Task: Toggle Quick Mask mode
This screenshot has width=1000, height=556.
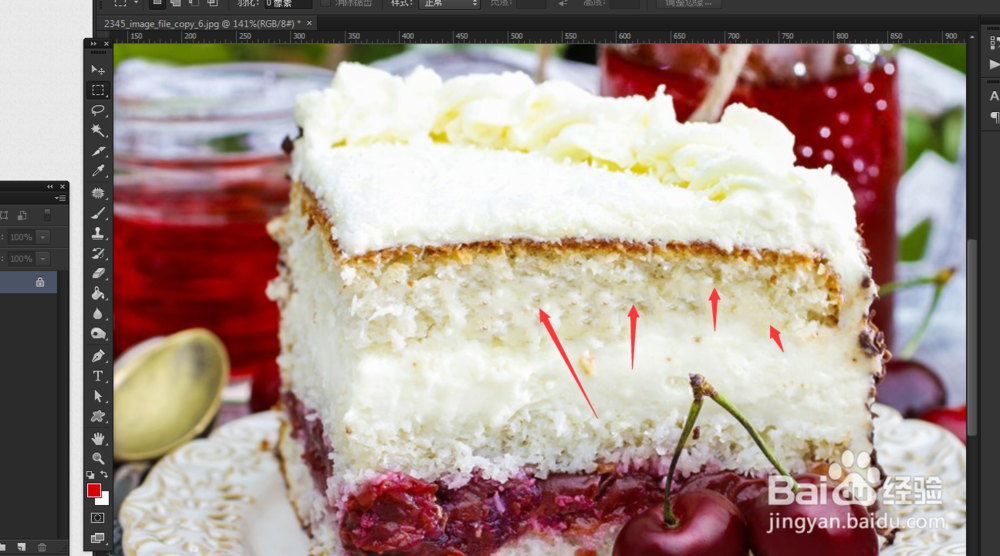Action: (98, 518)
